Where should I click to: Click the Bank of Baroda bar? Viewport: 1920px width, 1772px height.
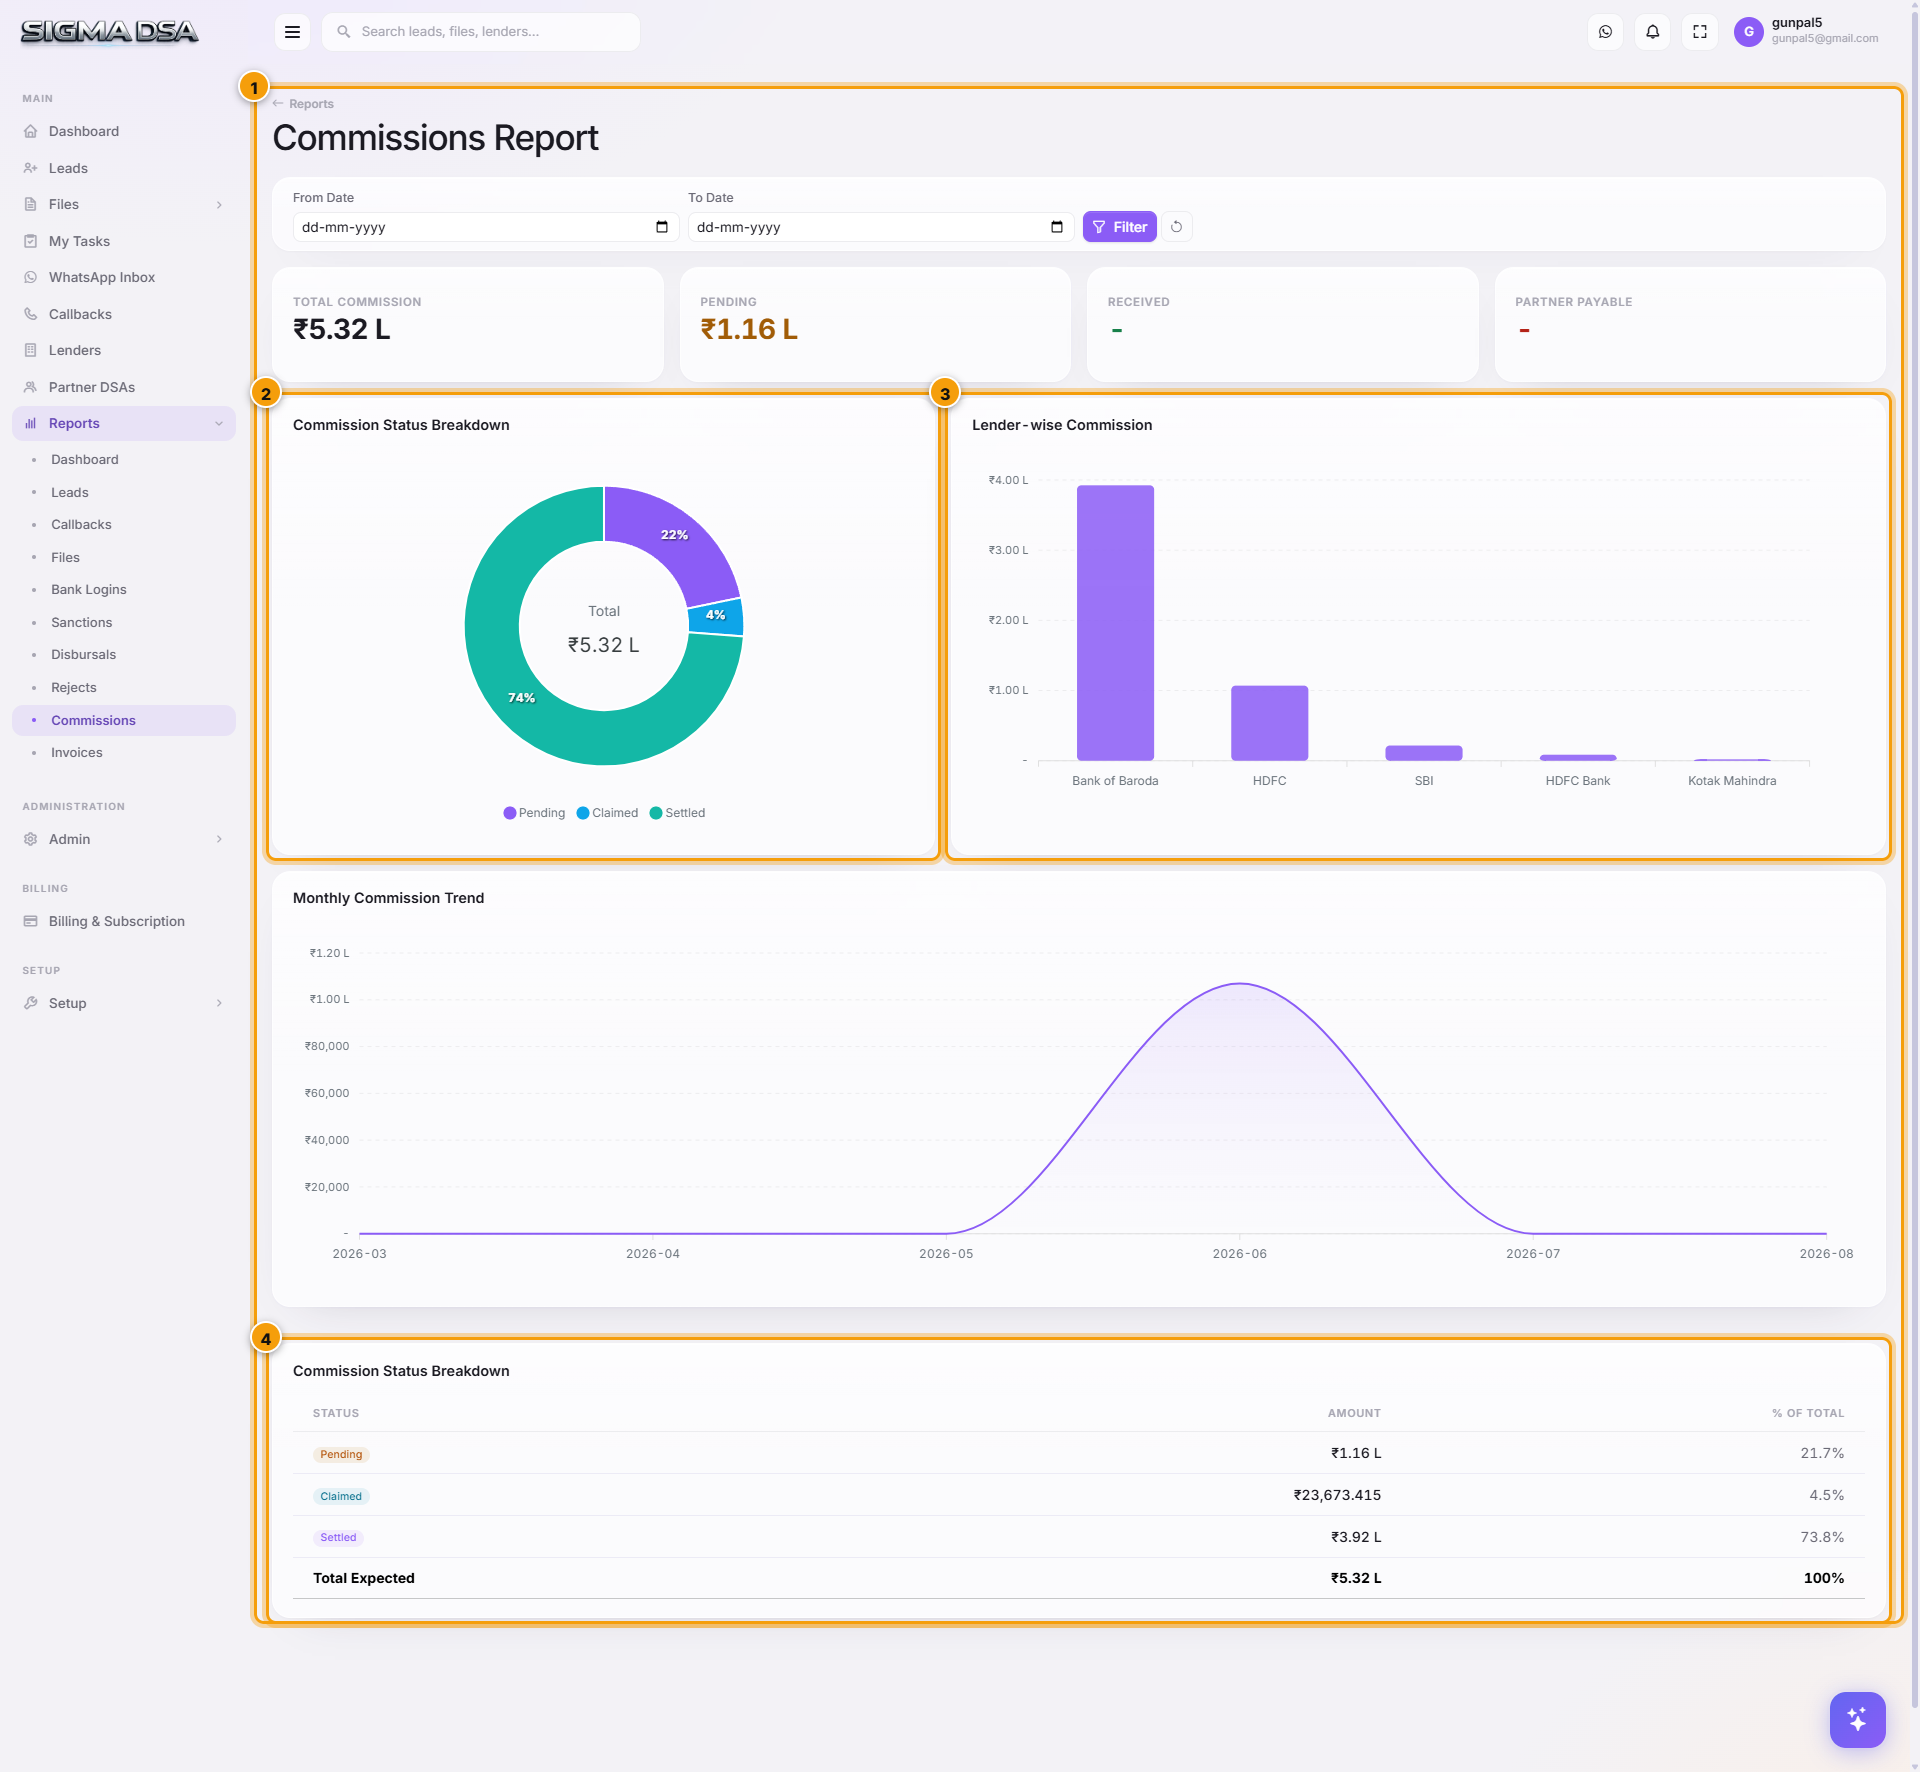[x=1115, y=623]
